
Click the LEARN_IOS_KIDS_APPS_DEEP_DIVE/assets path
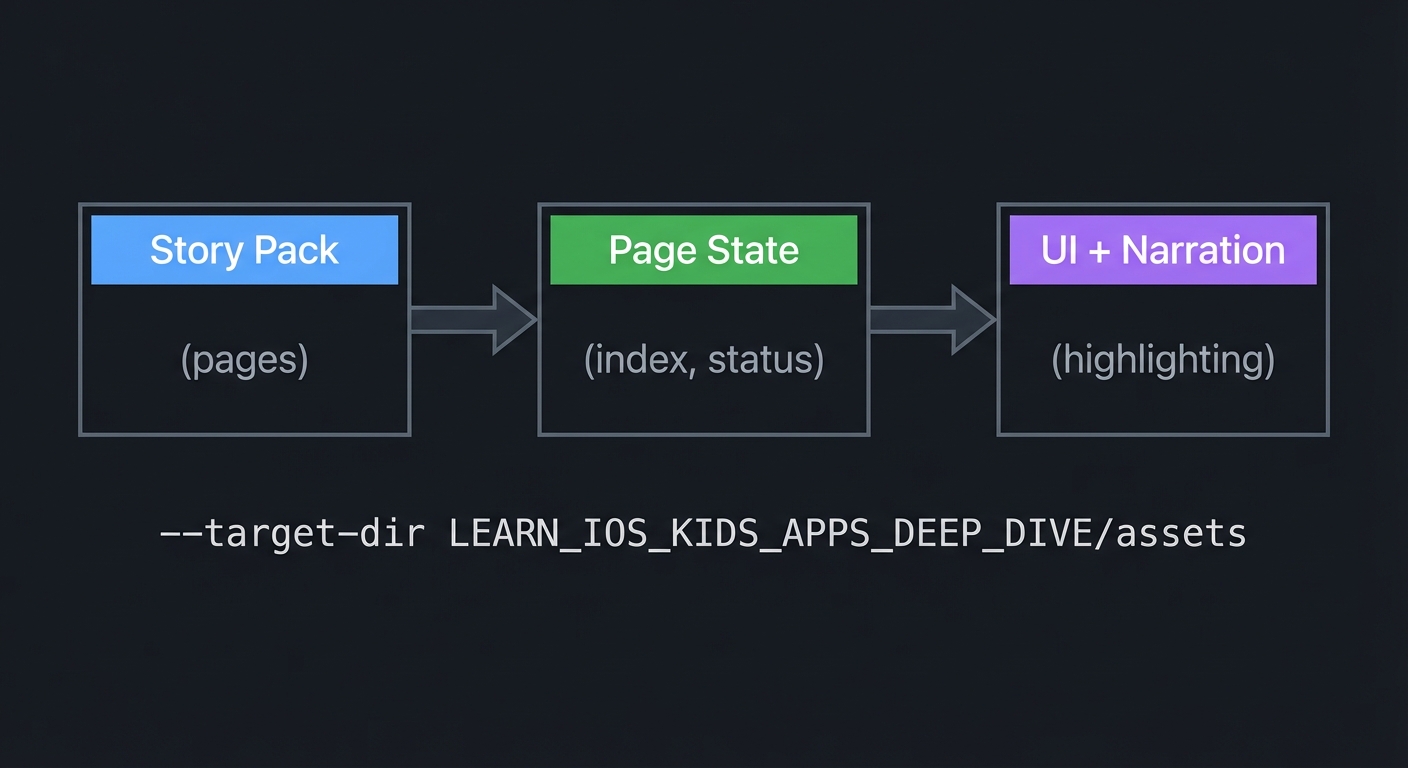click(847, 533)
